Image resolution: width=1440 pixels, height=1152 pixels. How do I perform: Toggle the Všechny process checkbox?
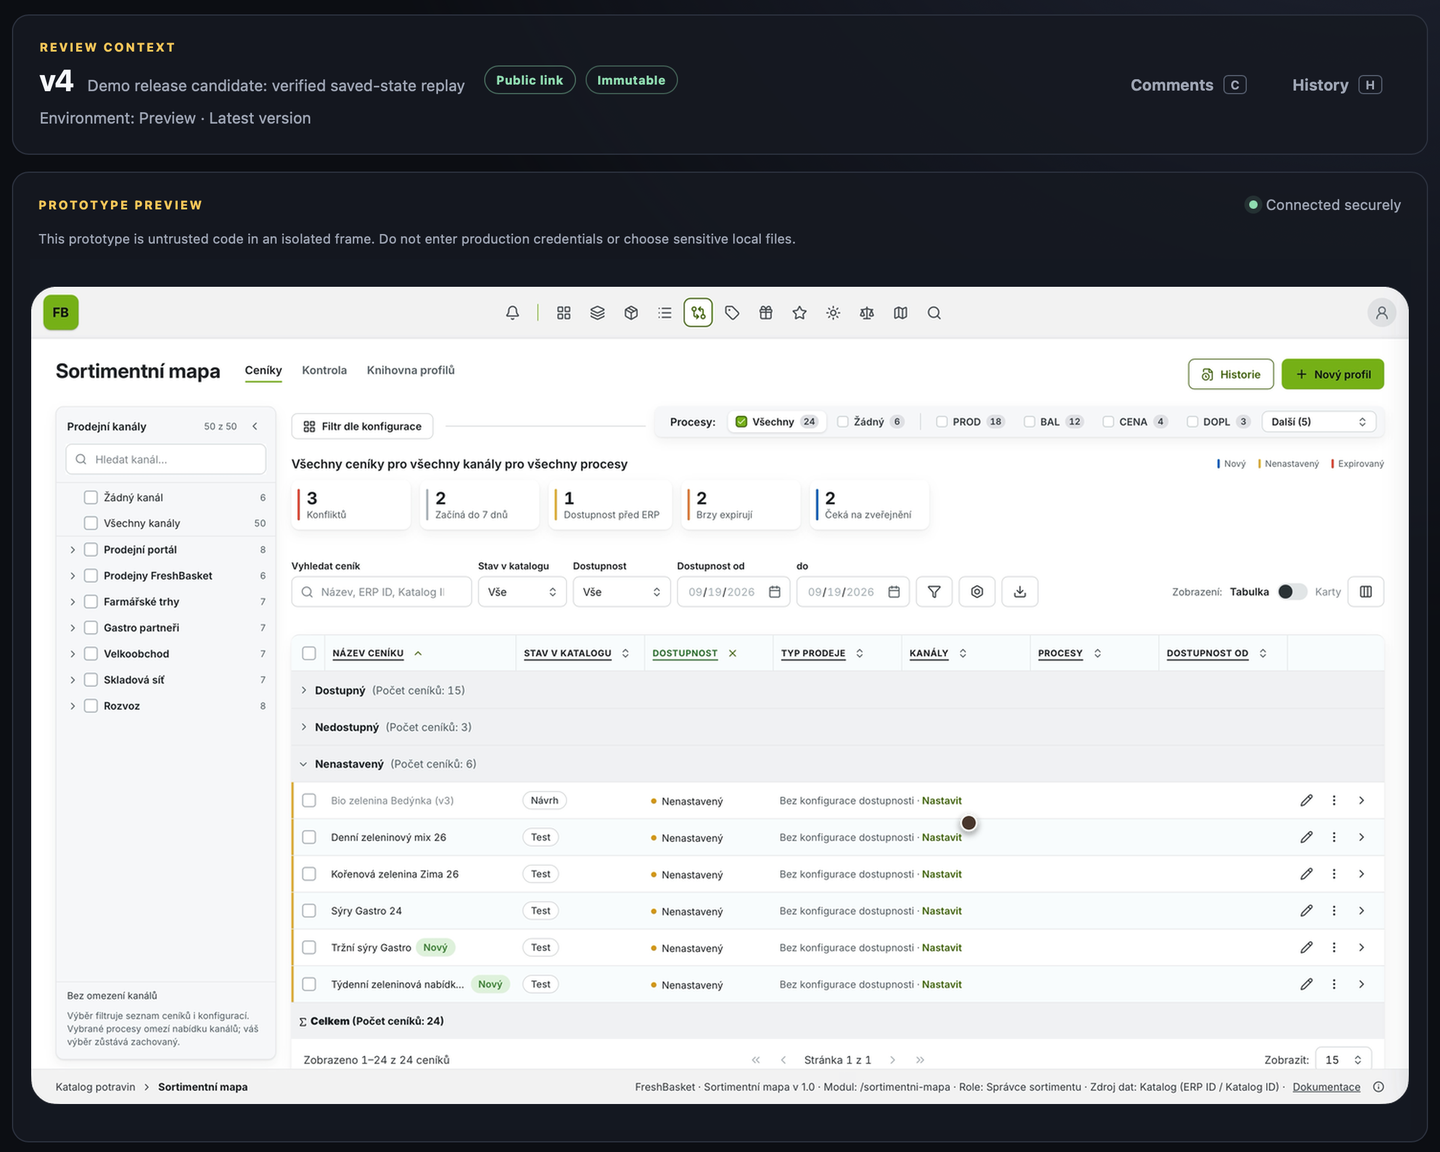[742, 422]
